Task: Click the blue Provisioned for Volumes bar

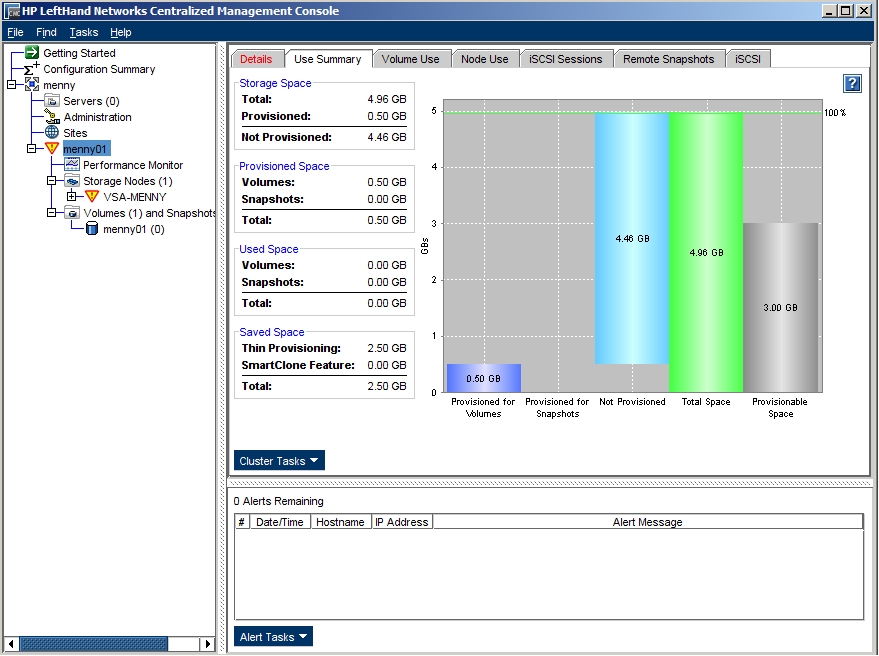Action: tap(483, 378)
